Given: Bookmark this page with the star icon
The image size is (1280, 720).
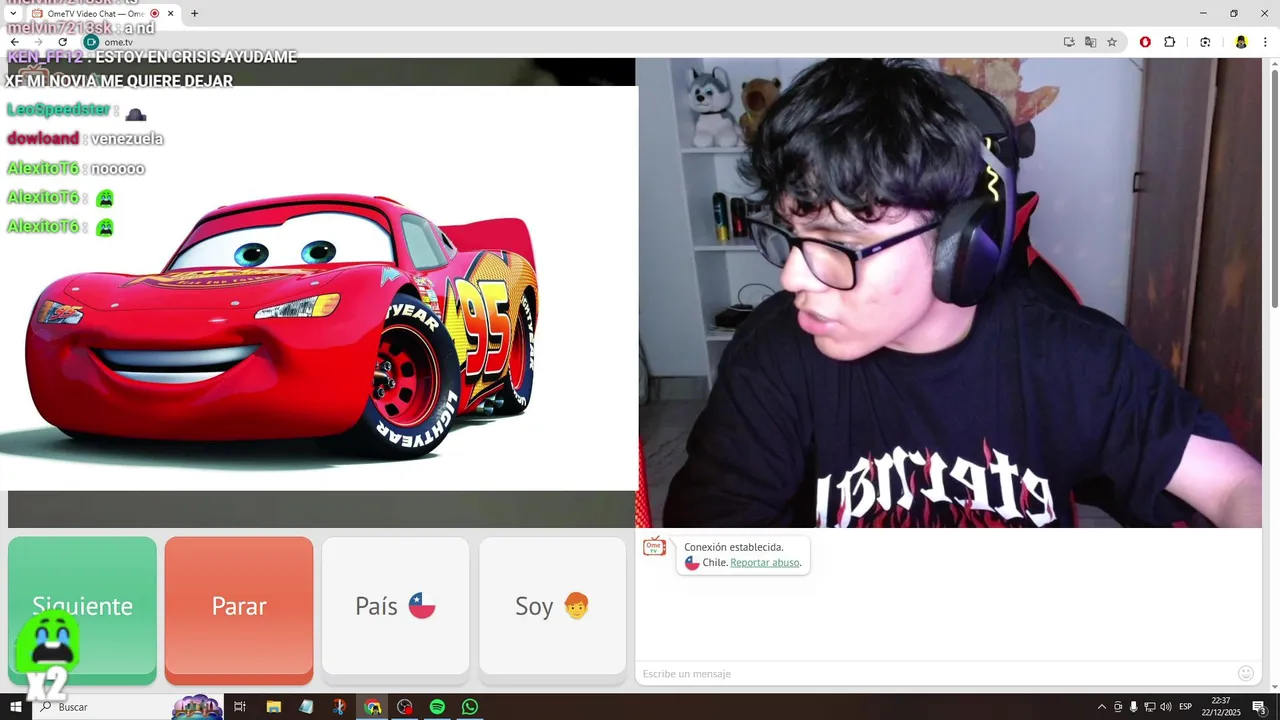Looking at the screenshot, I should 1112,42.
